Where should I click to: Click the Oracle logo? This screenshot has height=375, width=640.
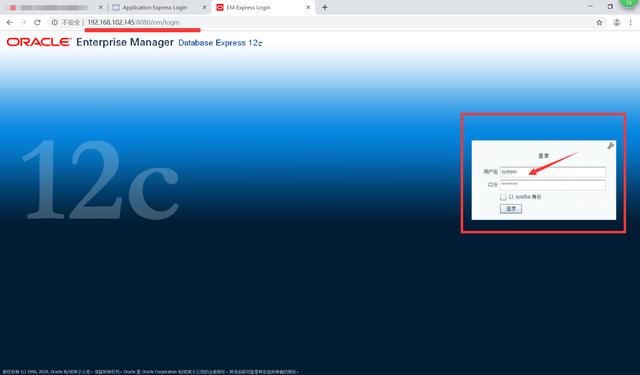click(39, 42)
